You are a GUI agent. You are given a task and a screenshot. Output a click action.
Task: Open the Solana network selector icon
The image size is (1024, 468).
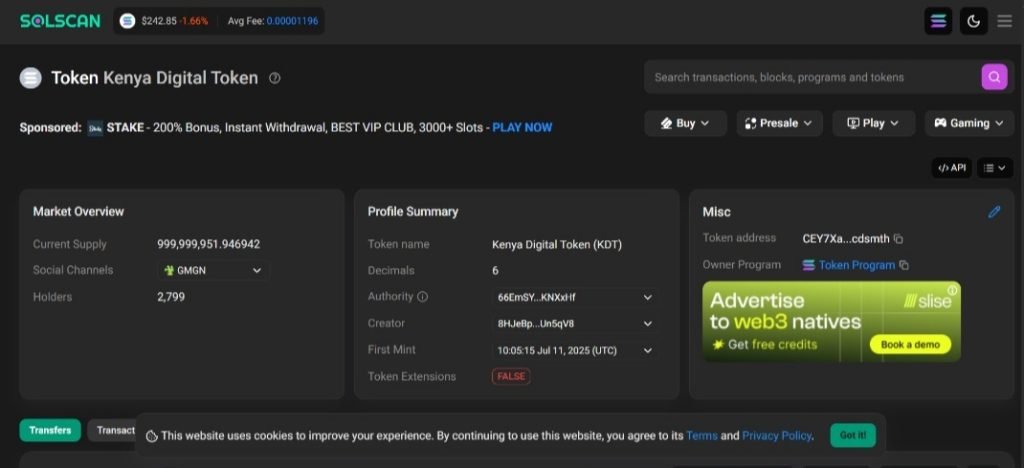[x=938, y=21]
